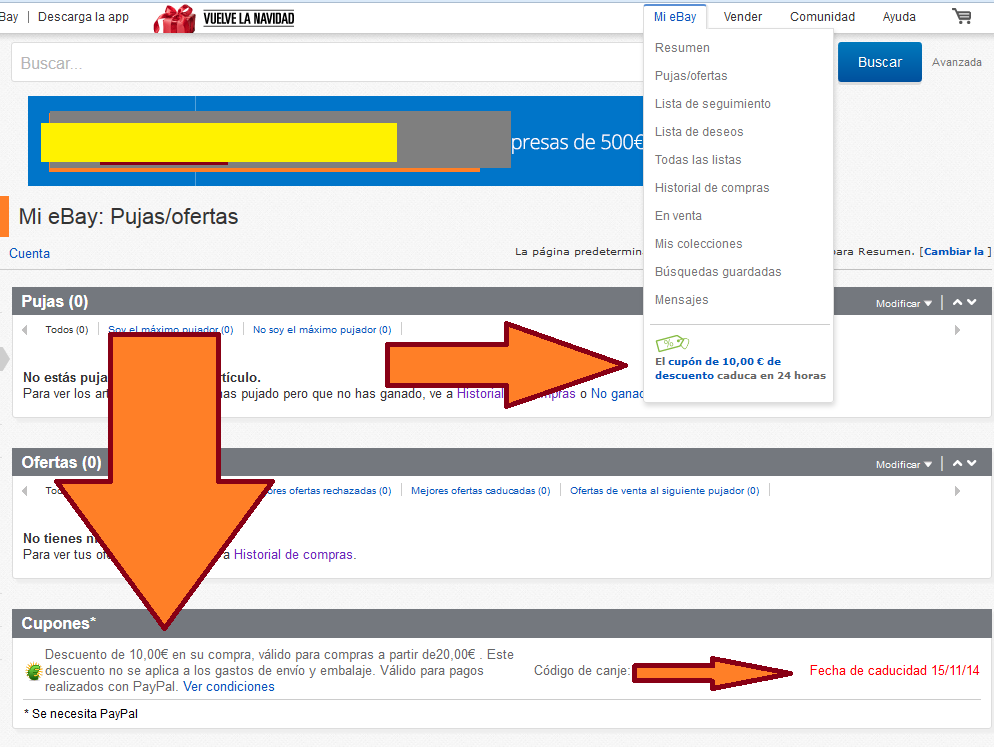
Task: Move Pujas section down with arrow
Action: (x=972, y=302)
